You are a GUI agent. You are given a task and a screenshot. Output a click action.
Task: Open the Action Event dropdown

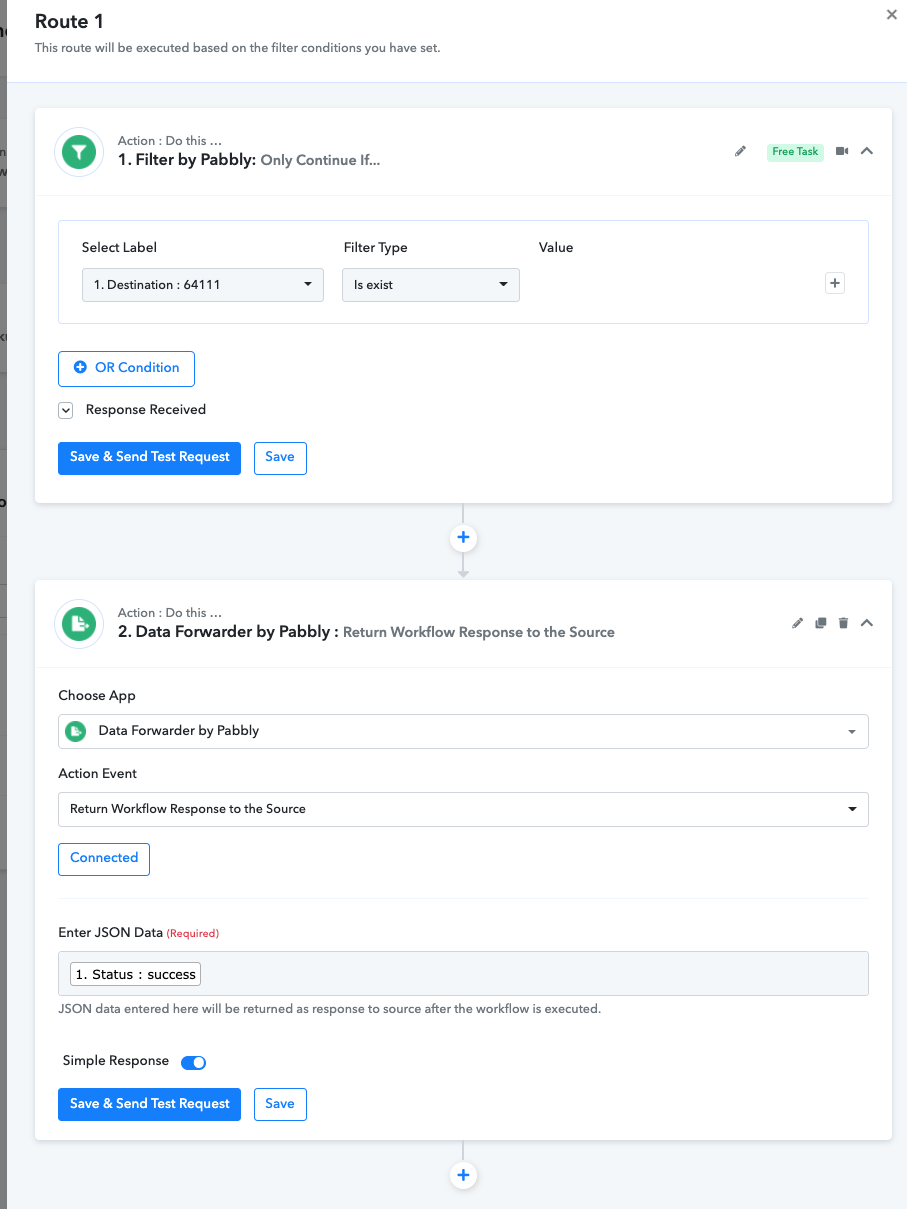point(463,809)
